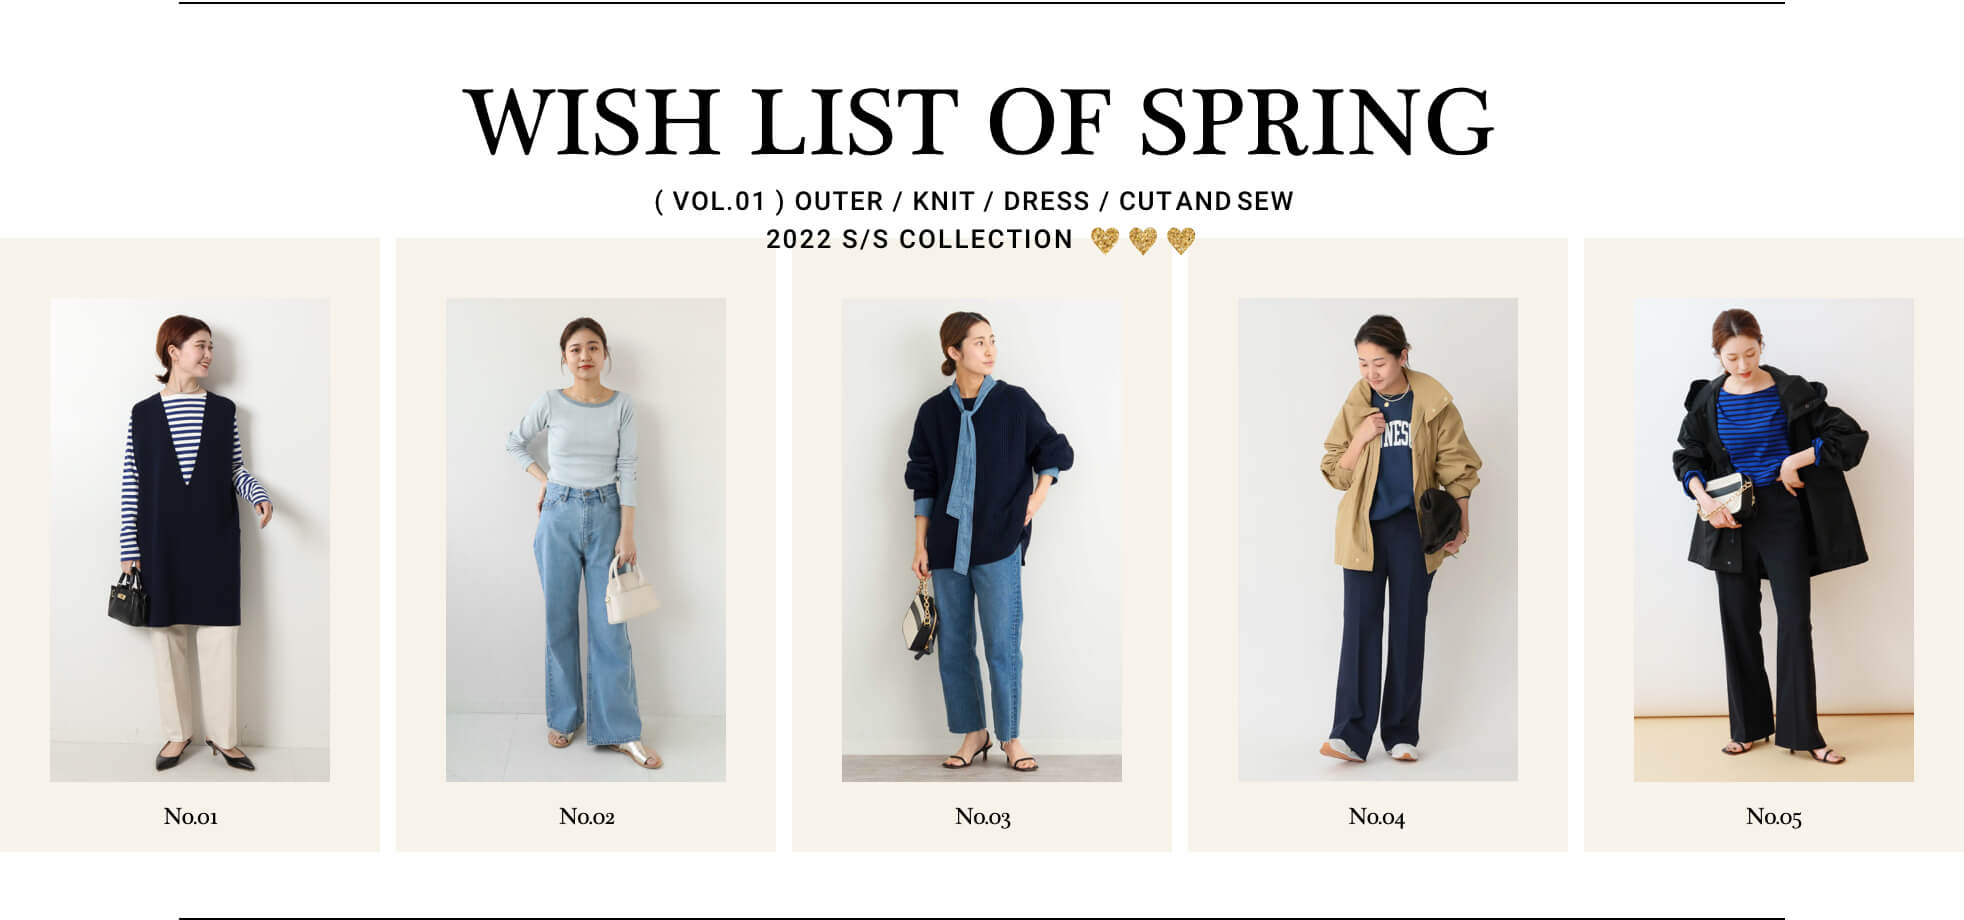View the navy cardigan denim scarf look

pos(982,539)
